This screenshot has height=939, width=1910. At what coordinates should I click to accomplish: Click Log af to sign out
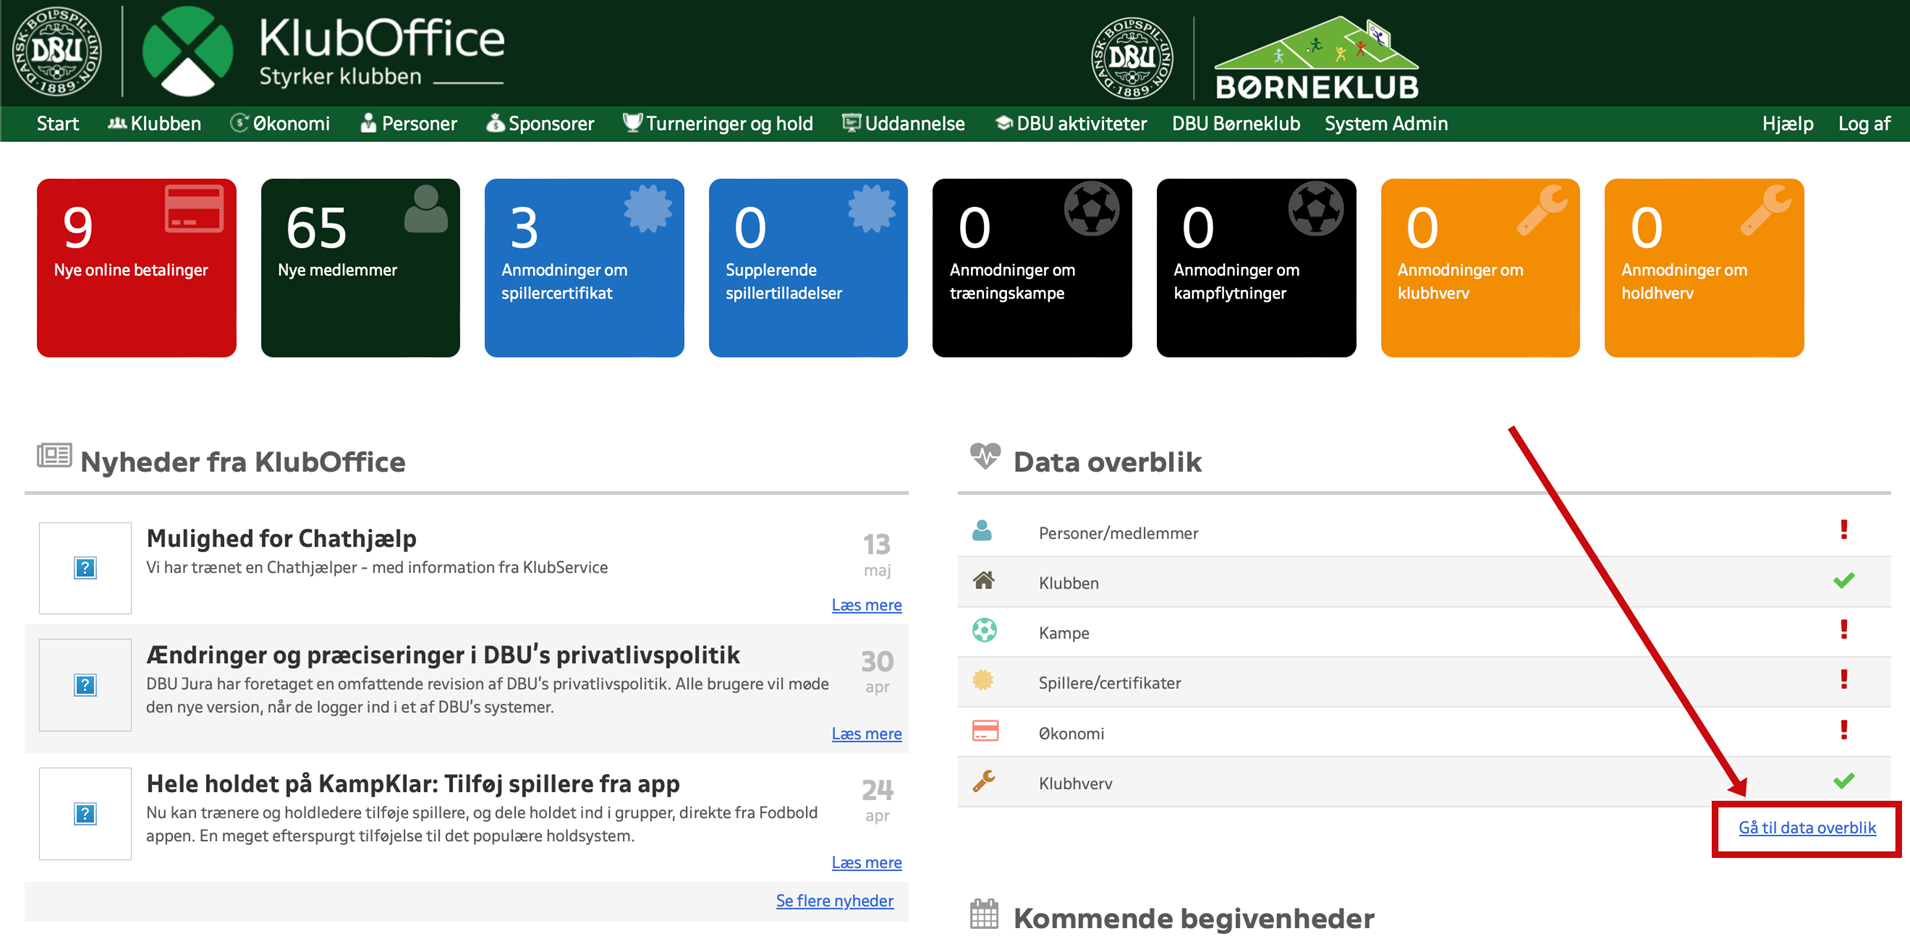1864,124
